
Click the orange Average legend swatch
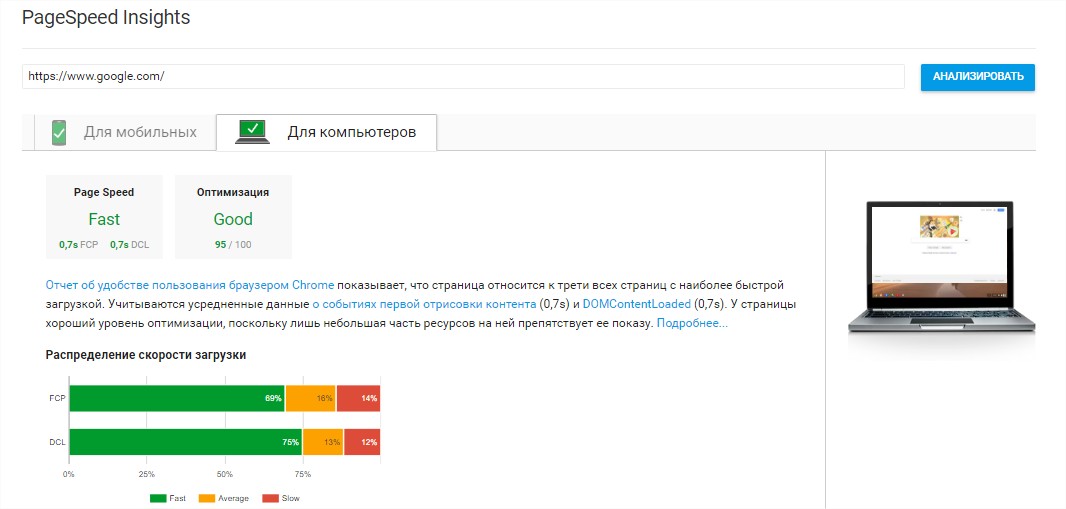click(207, 498)
